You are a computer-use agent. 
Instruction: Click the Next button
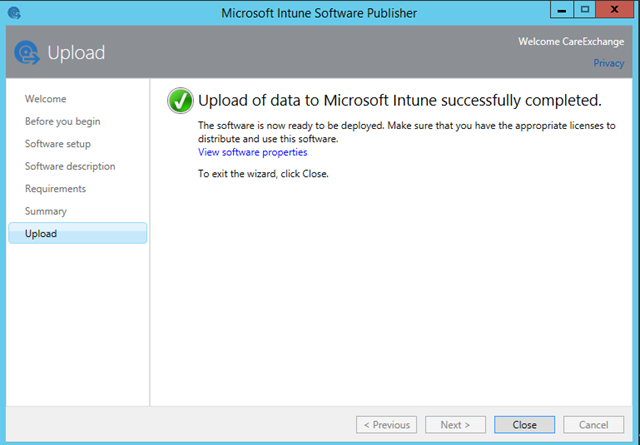click(456, 425)
